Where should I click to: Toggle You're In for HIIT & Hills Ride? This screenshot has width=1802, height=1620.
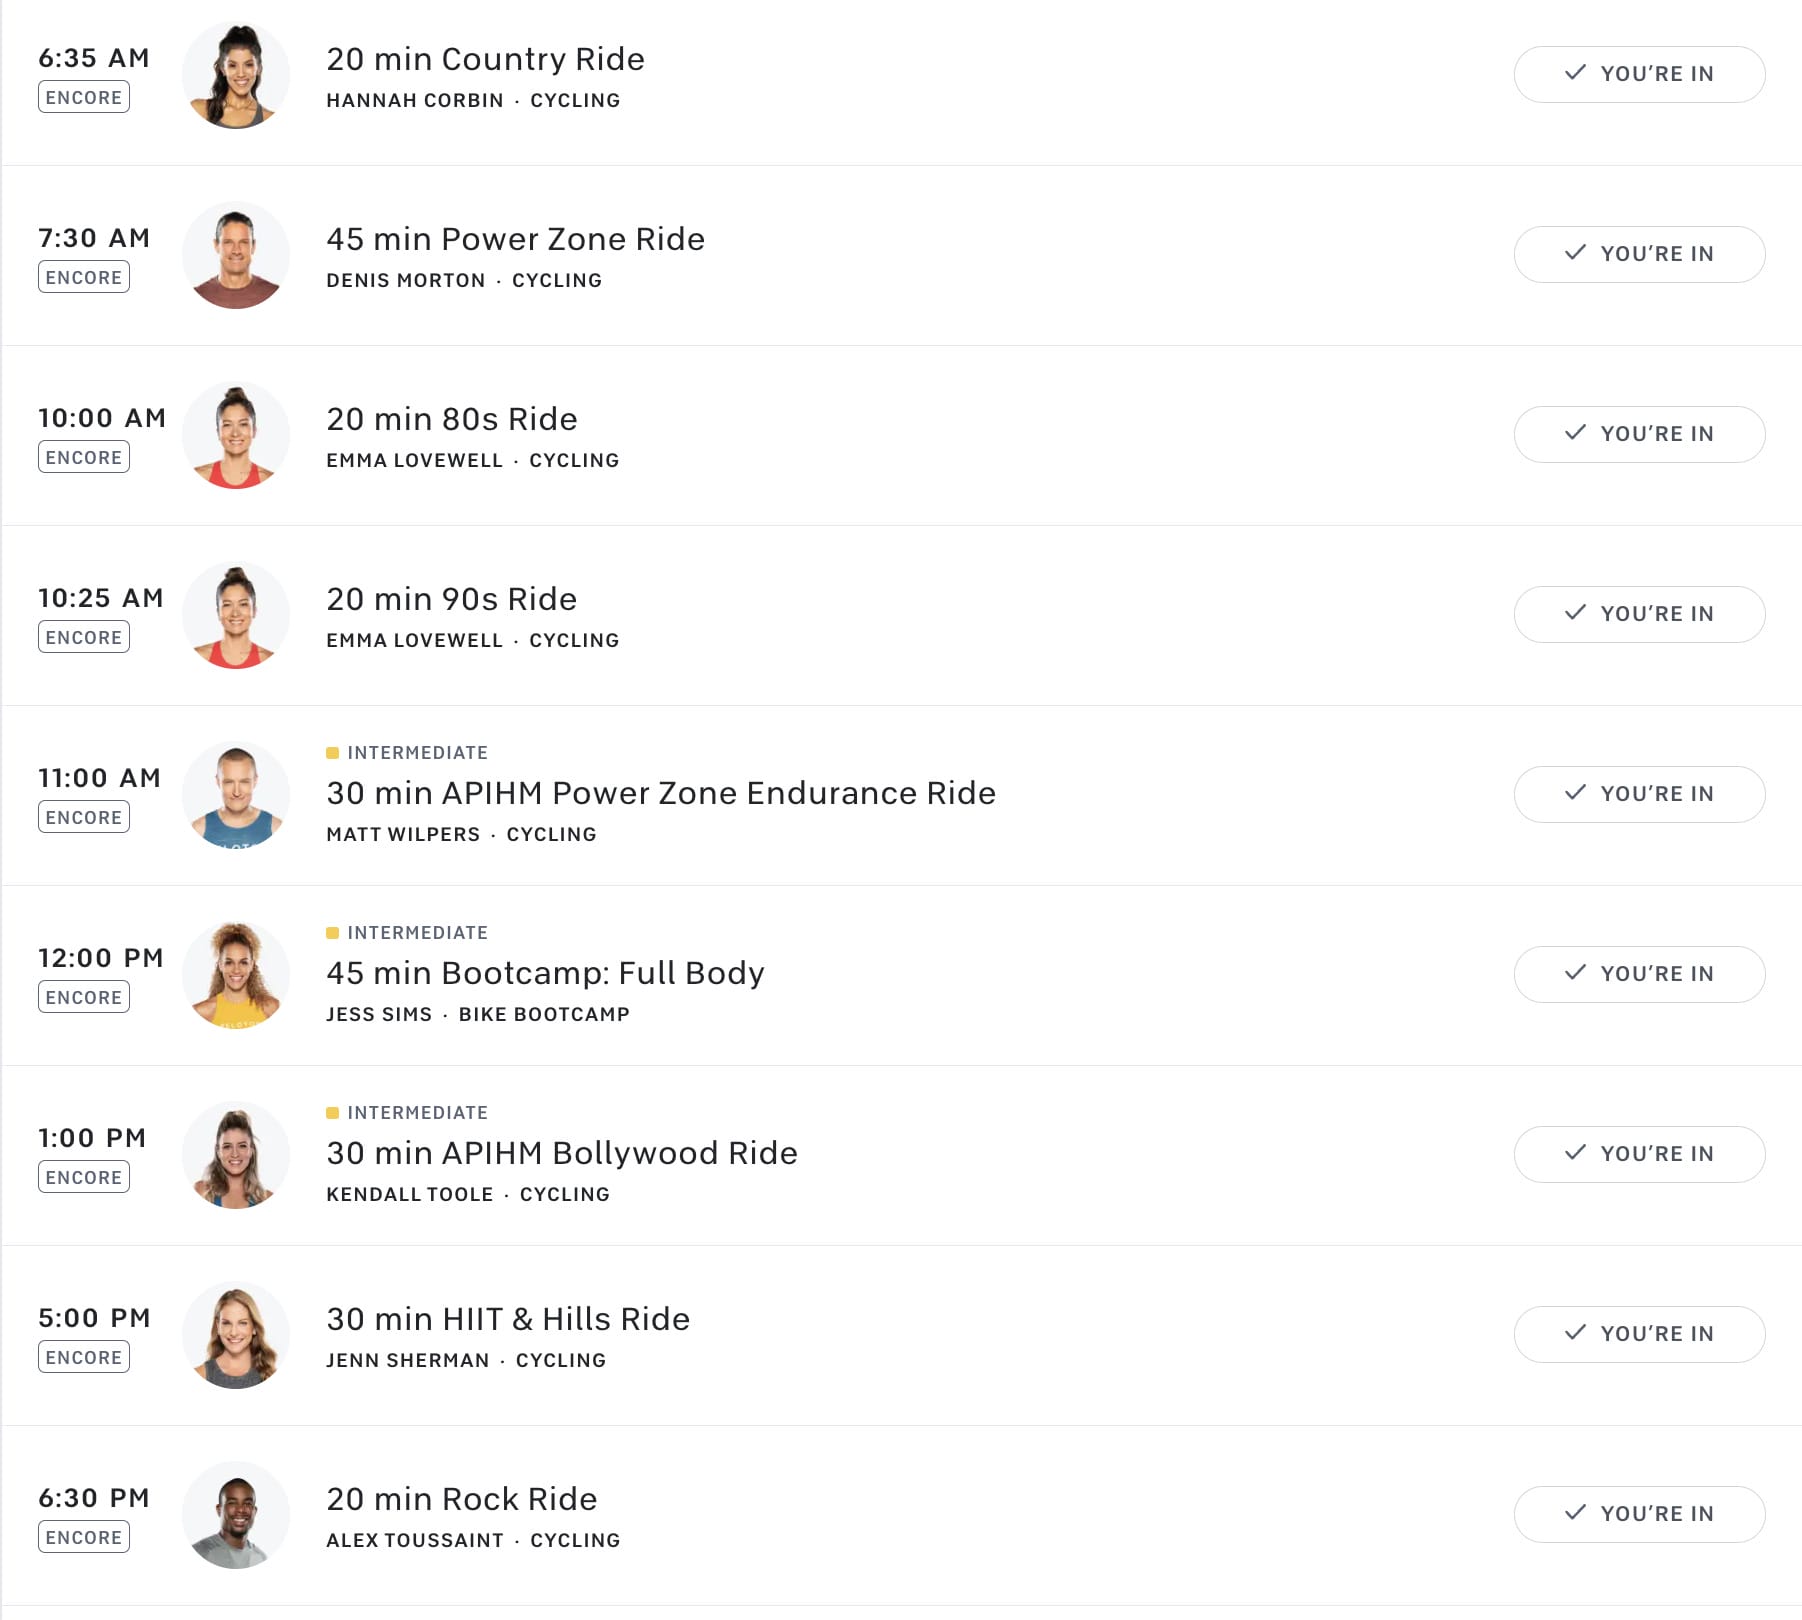point(1639,1334)
